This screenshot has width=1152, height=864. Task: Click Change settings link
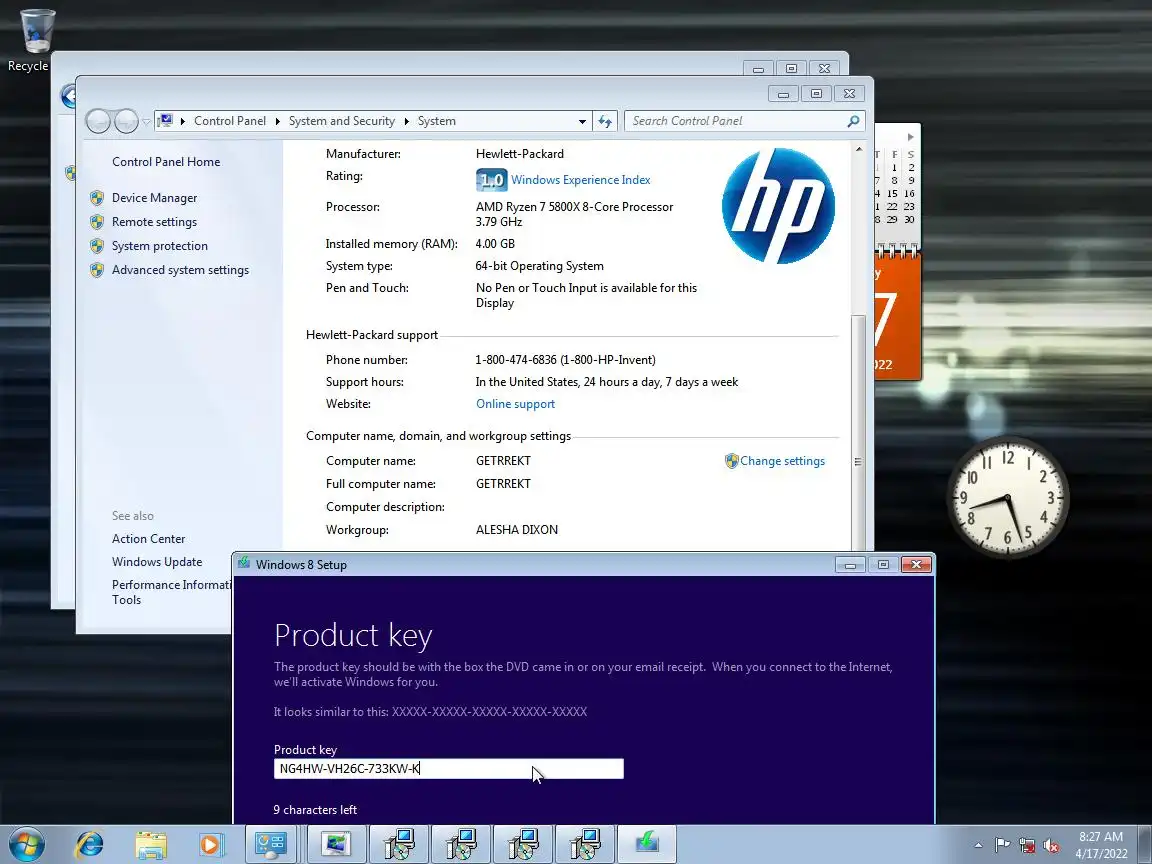pos(782,461)
